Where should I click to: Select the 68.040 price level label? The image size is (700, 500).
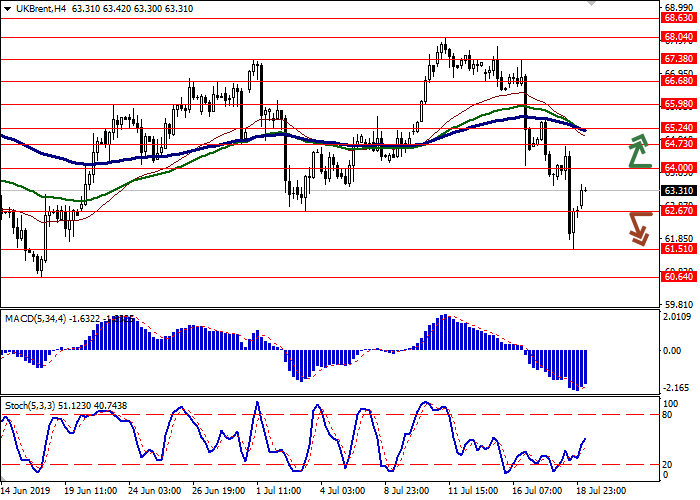678,37
